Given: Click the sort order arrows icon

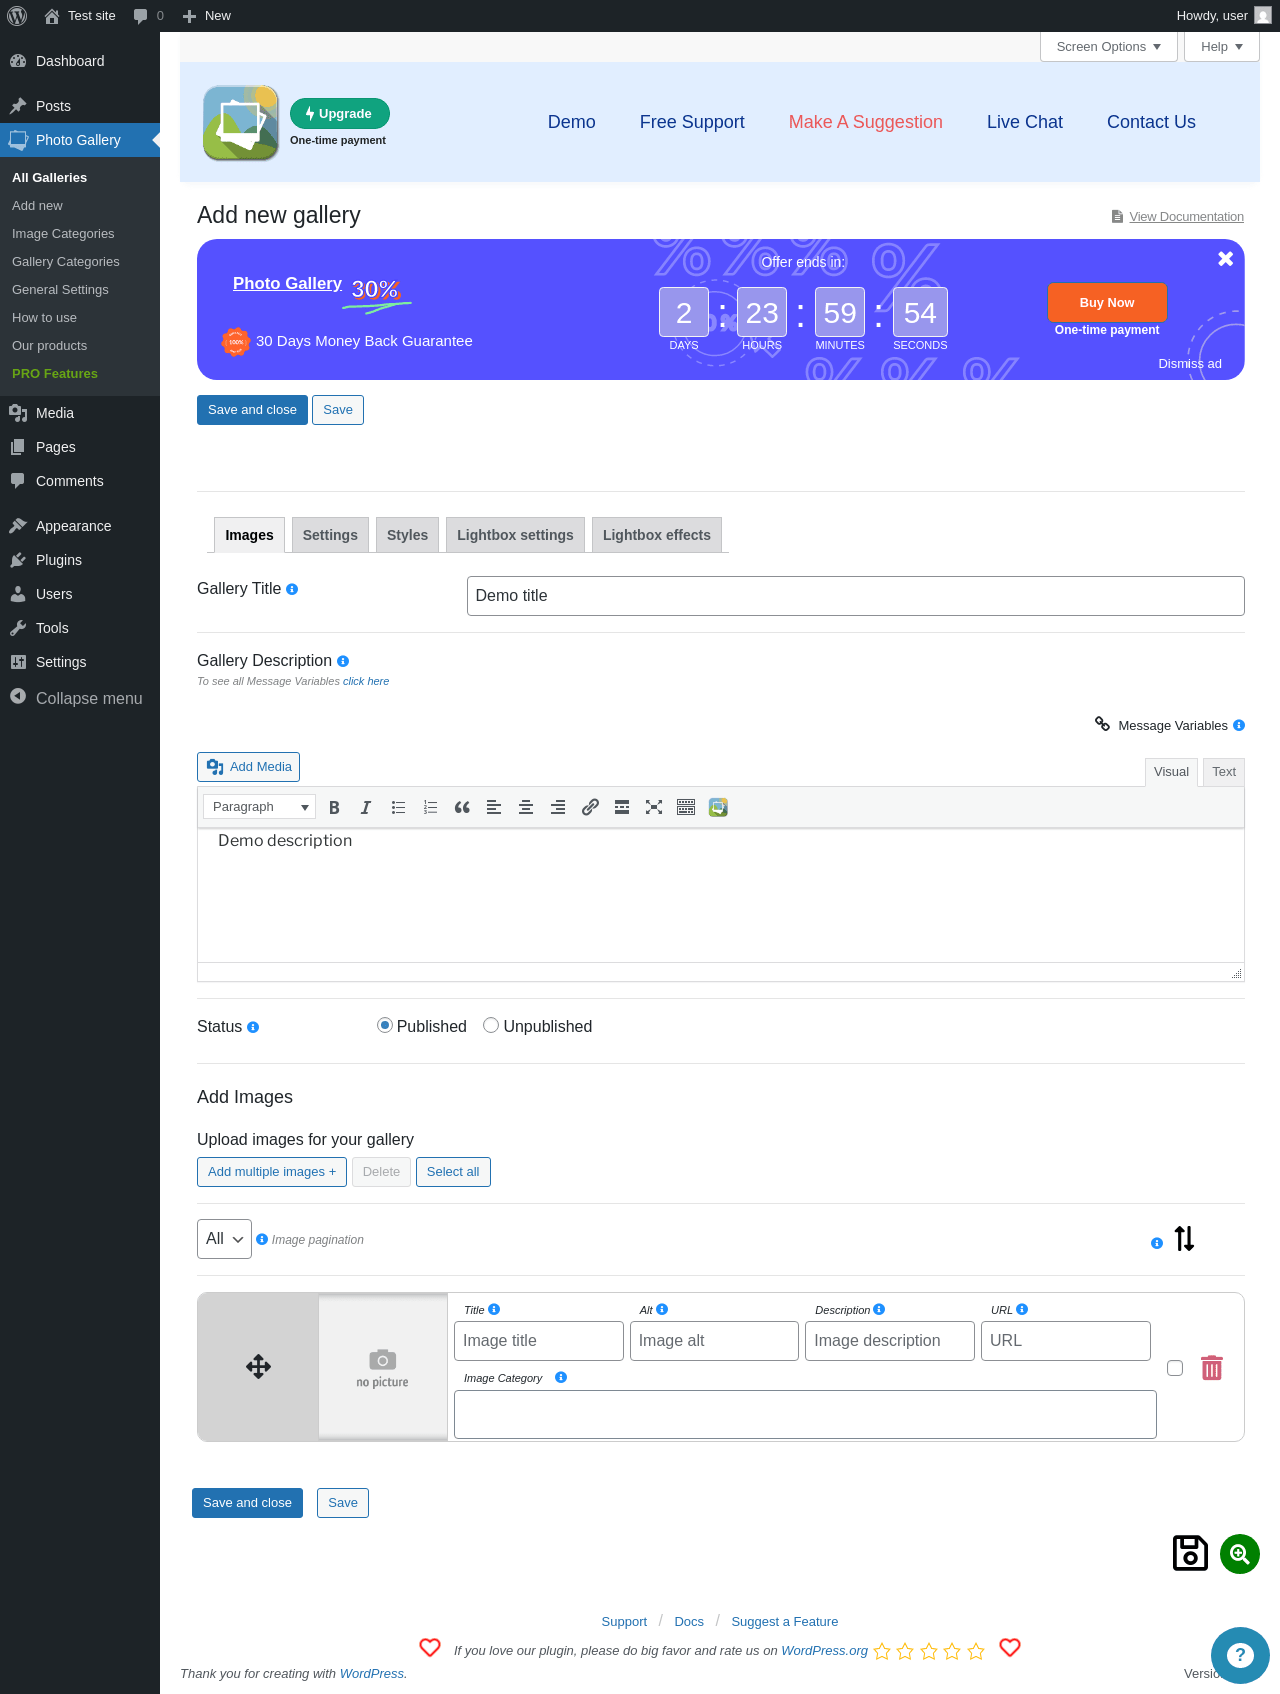Looking at the screenshot, I should [x=1185, y=1239].
